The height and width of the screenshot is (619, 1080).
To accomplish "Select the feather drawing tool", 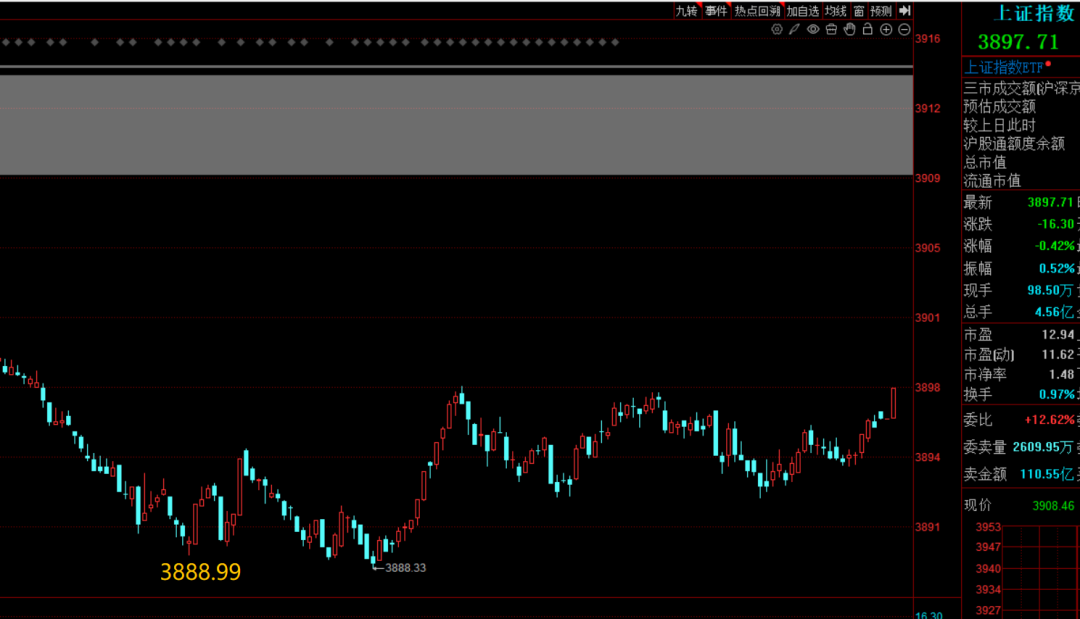I will [794, 30].
